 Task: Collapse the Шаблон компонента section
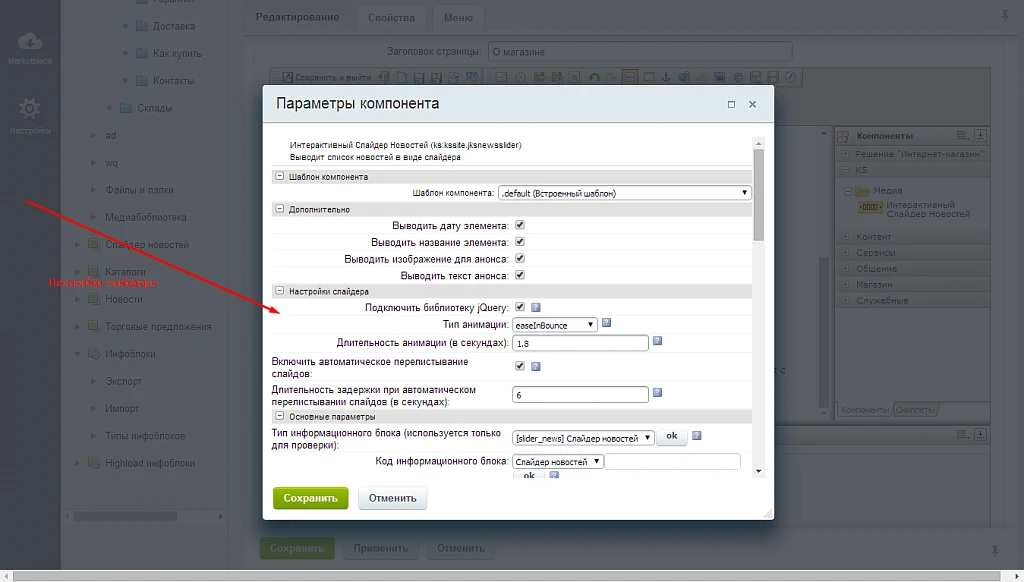tap(280, 176)
